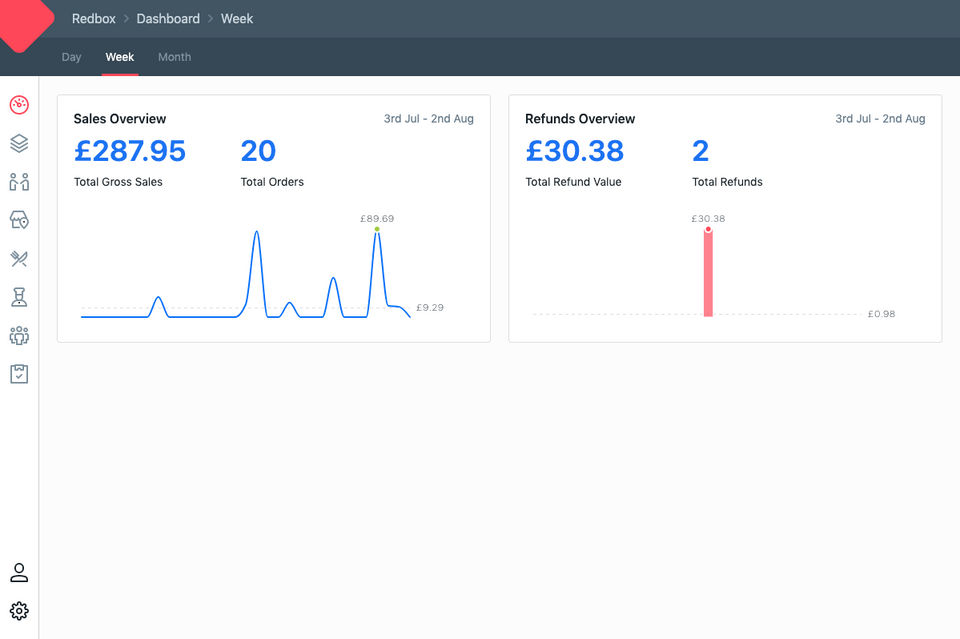Click the Redbox breadcrumb link
Viewport: 960px width, 639px height.
point(94,18)
